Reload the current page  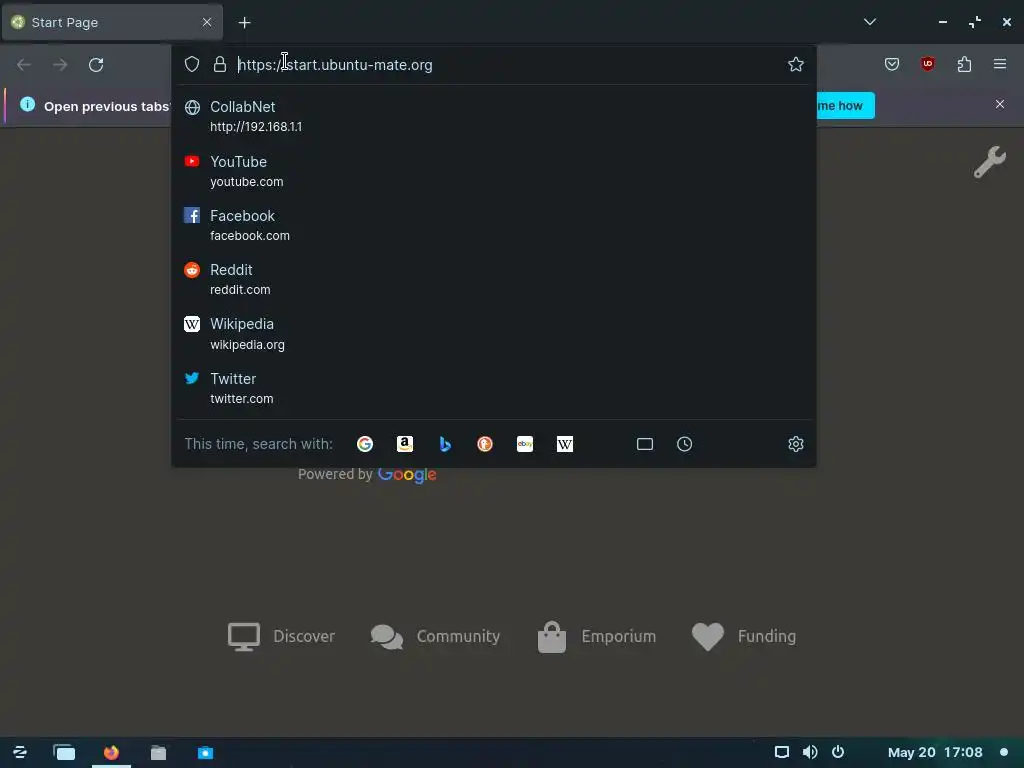(96, 65)
